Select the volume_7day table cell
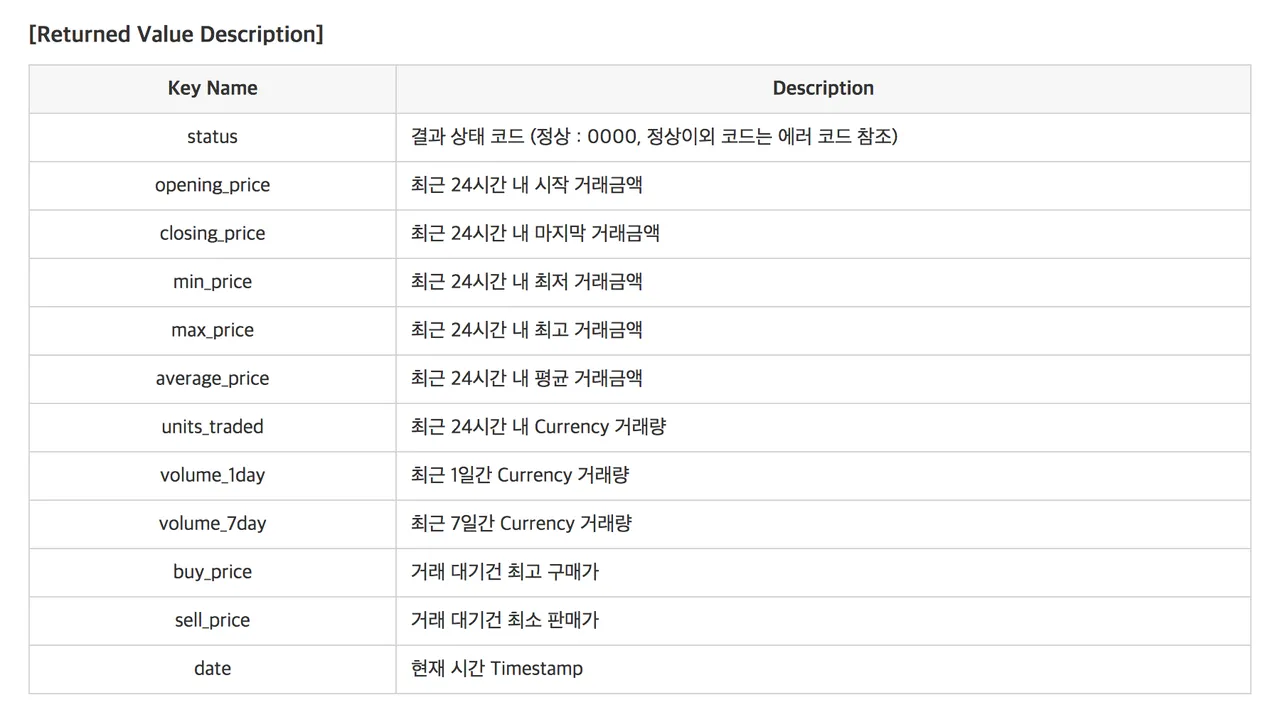 click(212, 523)
